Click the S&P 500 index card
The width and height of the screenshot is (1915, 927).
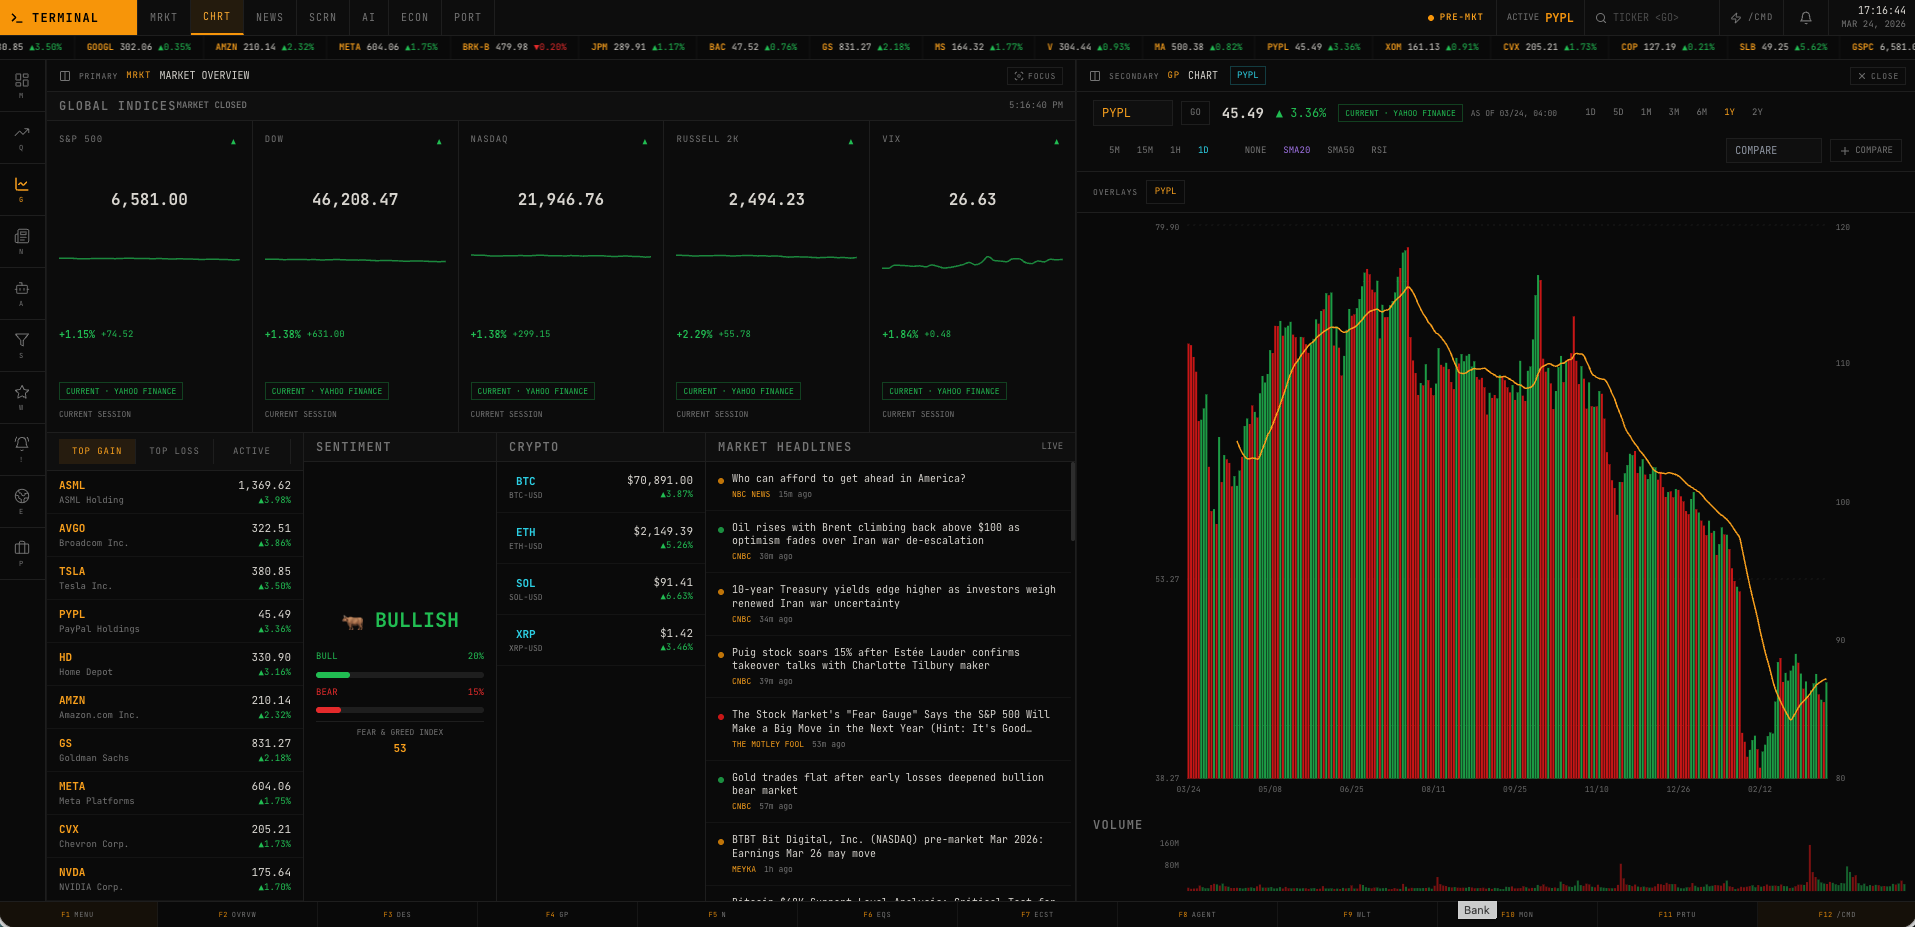(x=149, y=277)
